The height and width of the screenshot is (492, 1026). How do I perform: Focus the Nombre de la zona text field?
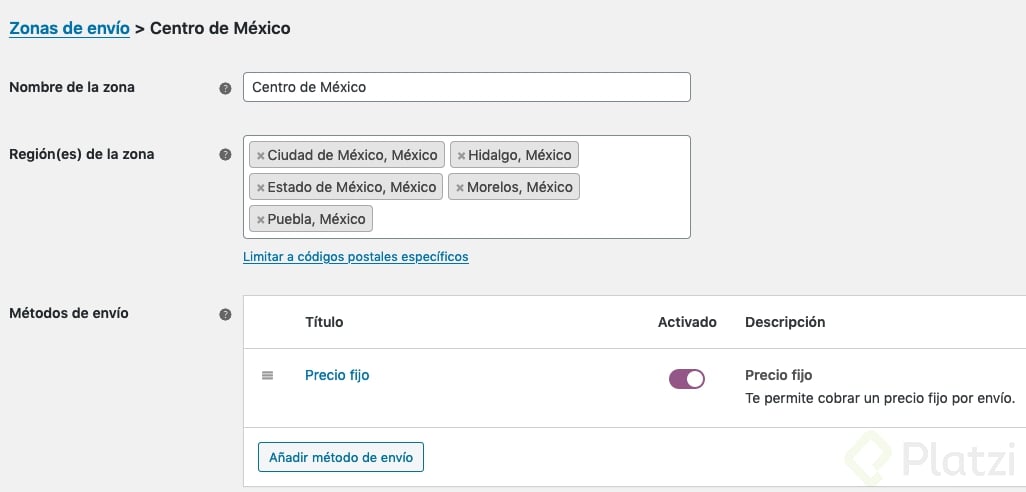466,87
